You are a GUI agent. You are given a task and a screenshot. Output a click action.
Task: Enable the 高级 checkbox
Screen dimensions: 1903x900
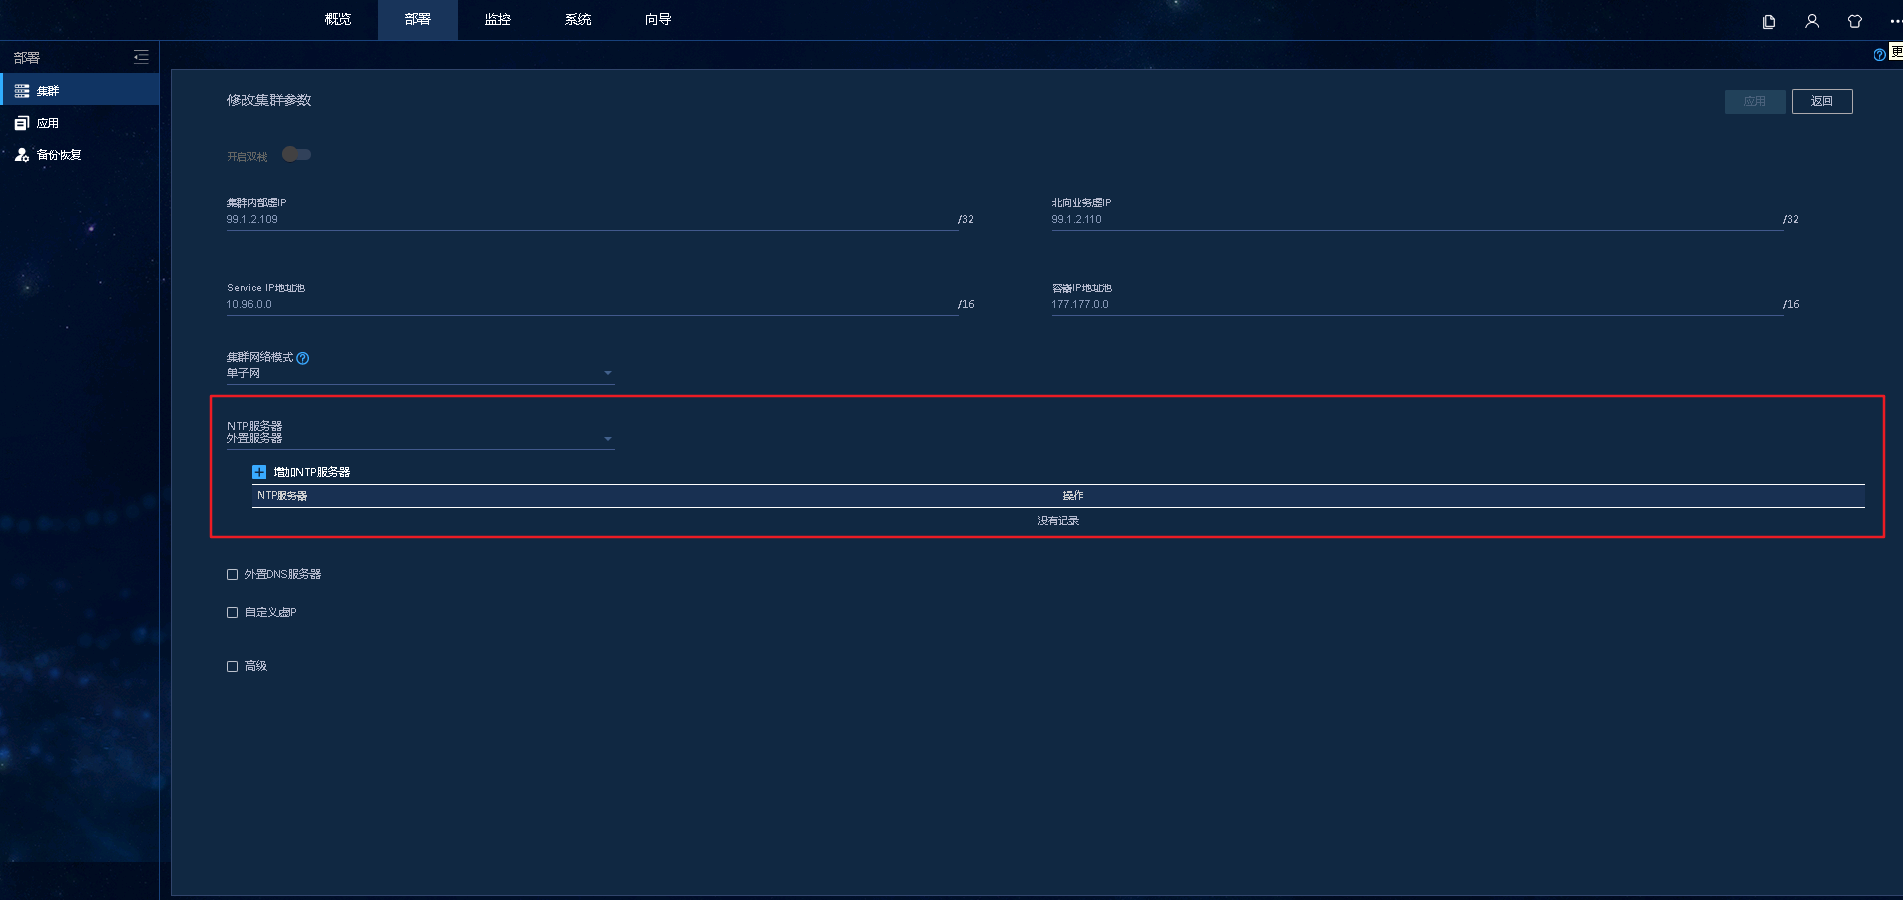pyautogui.click(x=233, y=667)
